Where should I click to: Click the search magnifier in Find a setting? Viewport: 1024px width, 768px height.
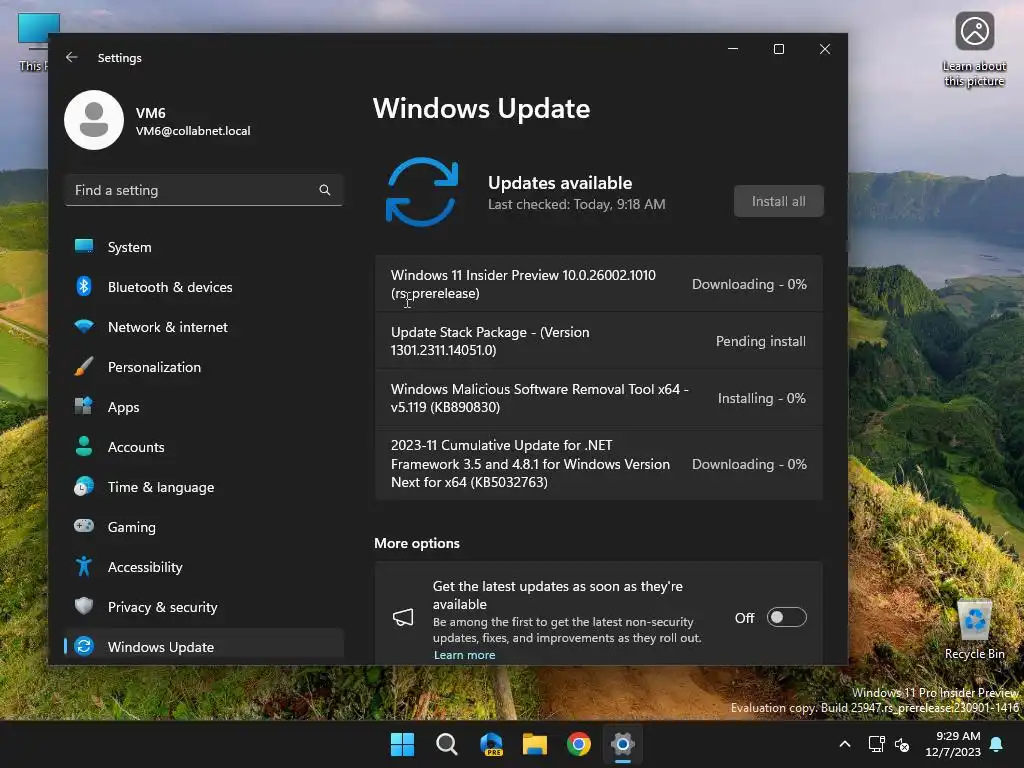325,190
